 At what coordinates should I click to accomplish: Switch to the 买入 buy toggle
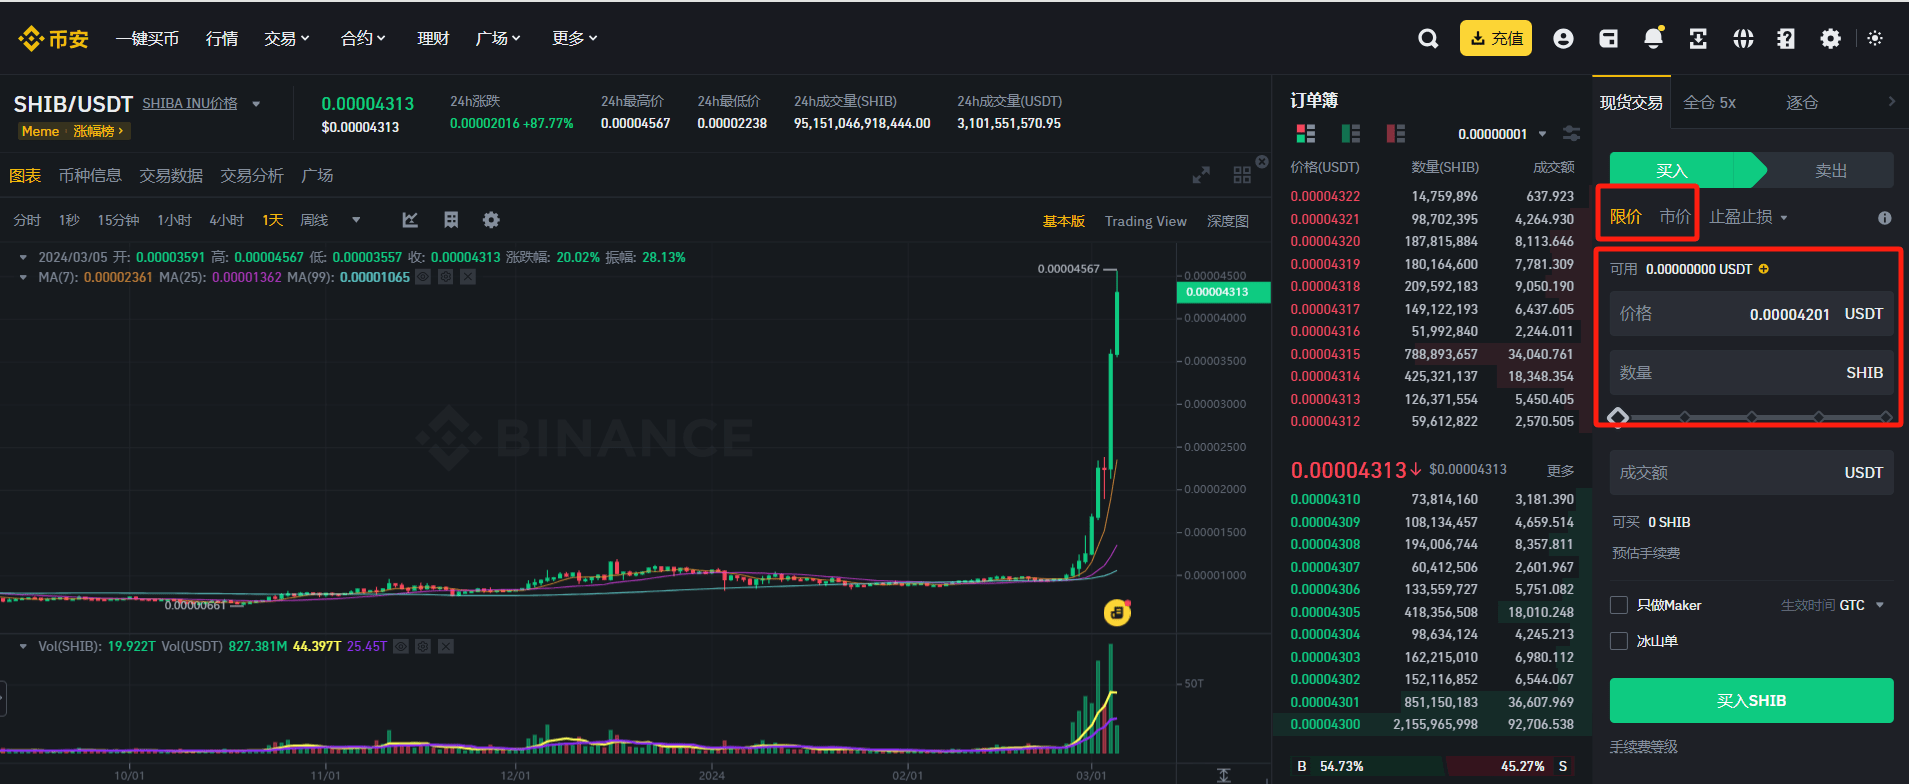[1680, 170]
